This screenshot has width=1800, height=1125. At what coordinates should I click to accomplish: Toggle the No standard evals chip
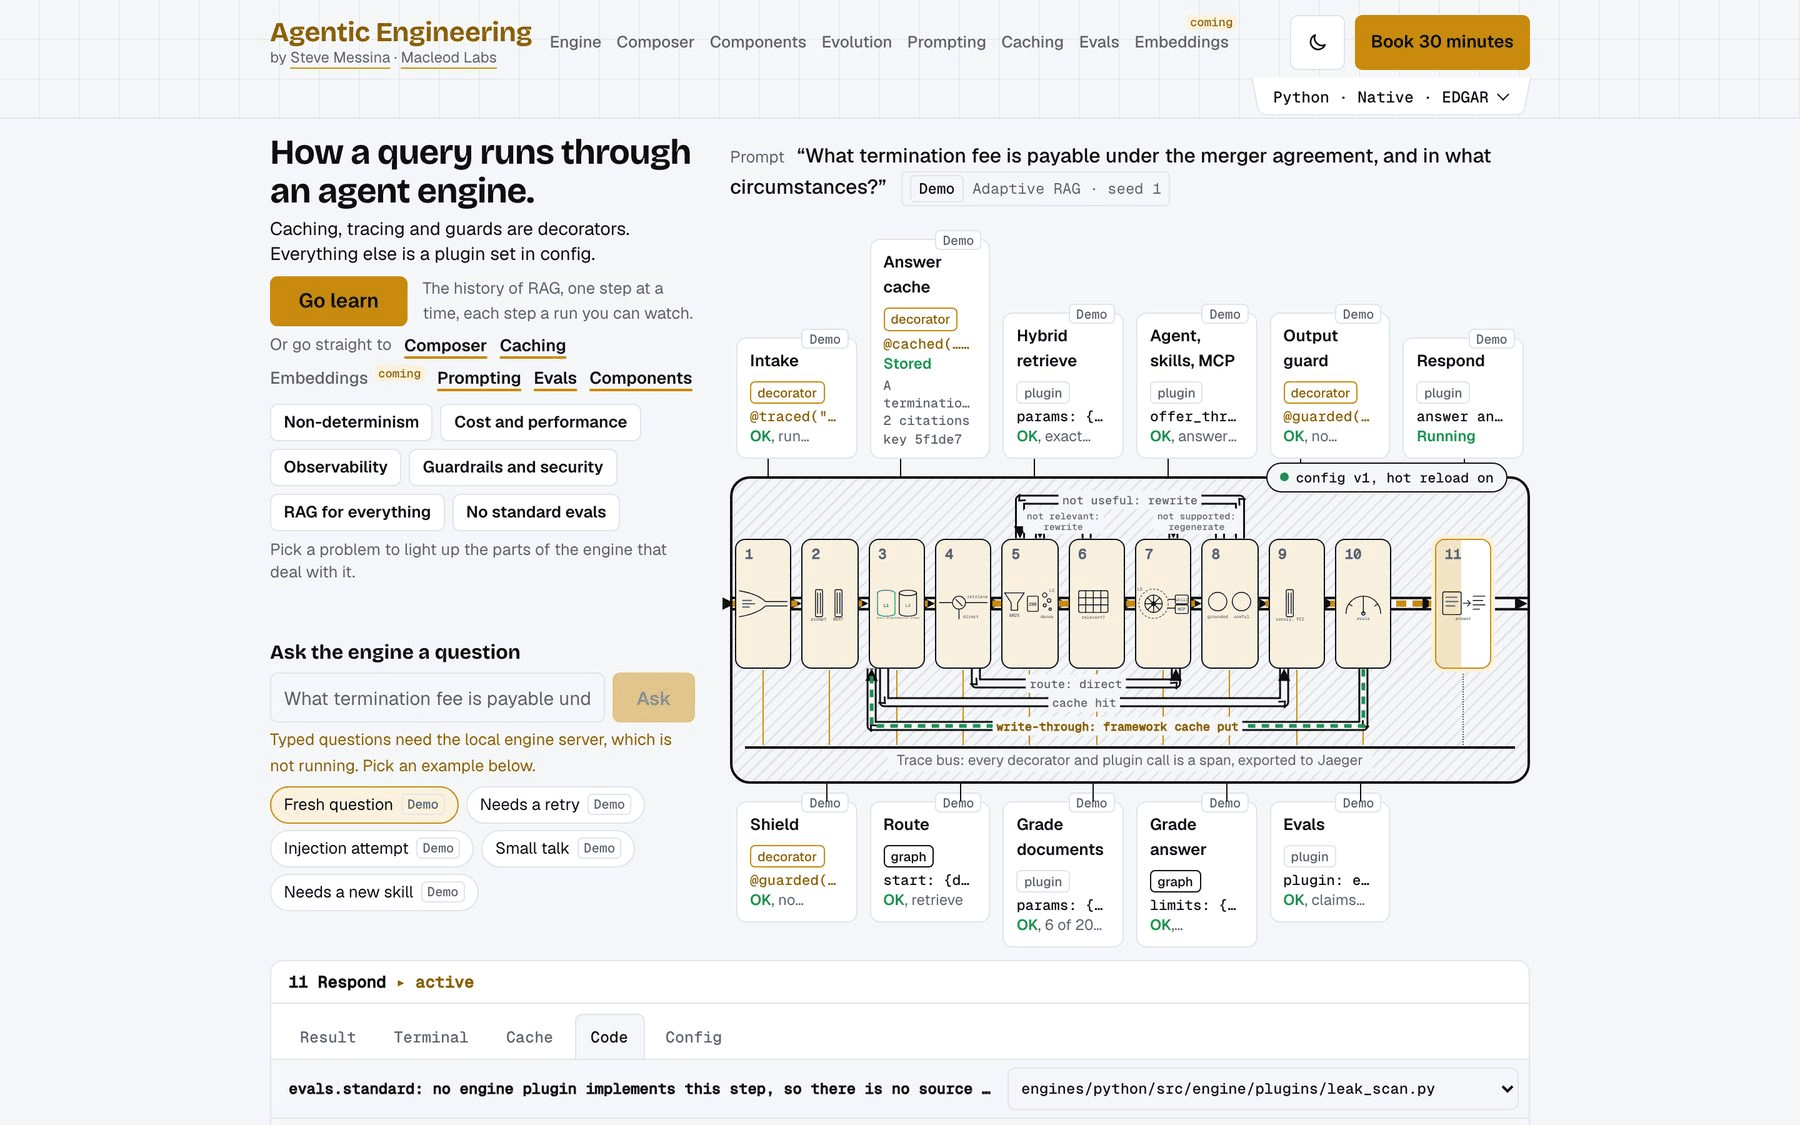pyautogui.click(x=536, y=512)
